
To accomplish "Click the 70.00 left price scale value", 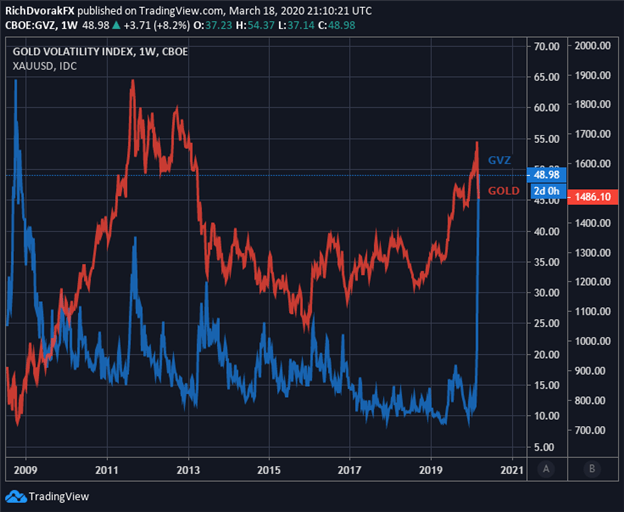I will [x=546, y=47].
